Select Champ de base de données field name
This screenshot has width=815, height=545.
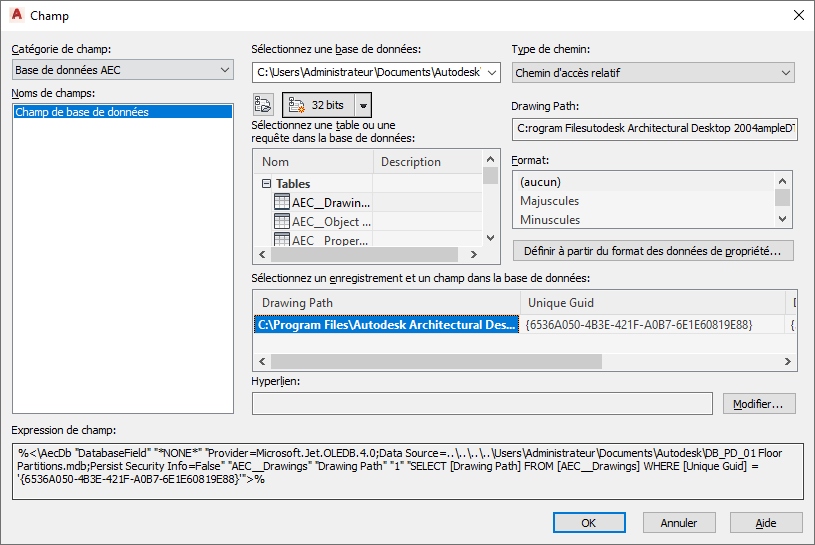(x=123, y=112)
